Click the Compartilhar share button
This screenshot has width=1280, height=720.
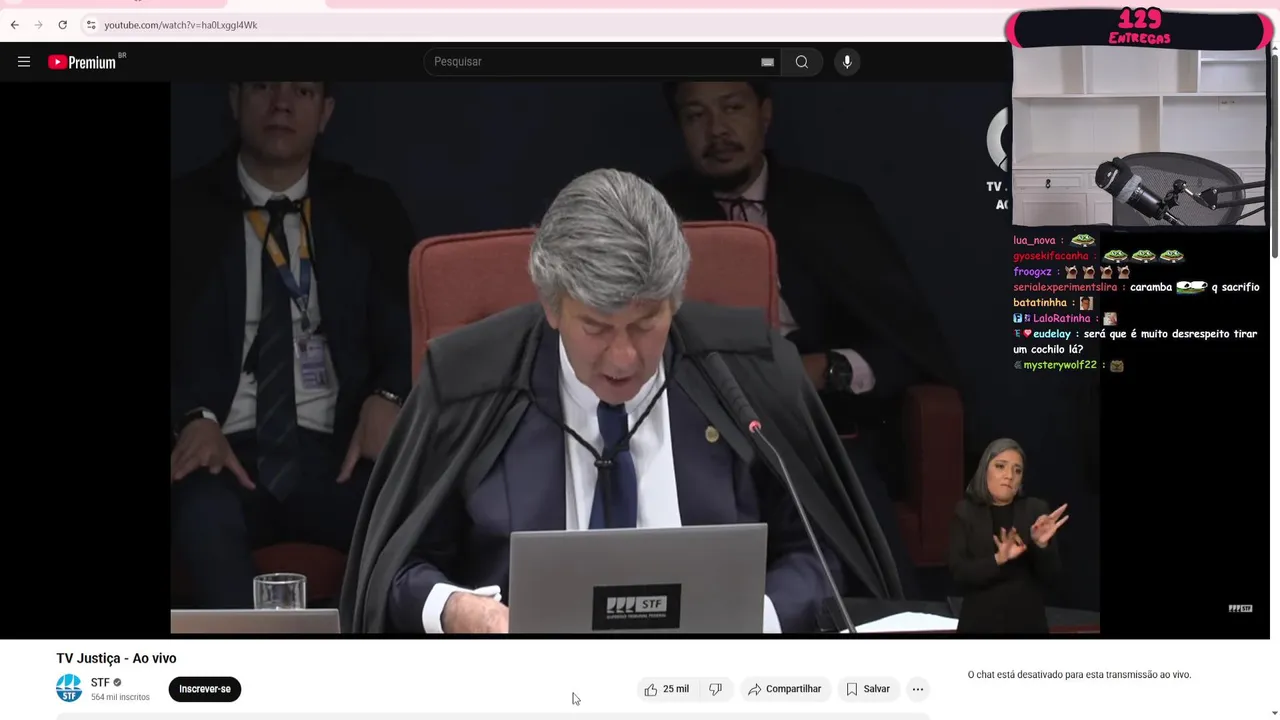[785, 689]
